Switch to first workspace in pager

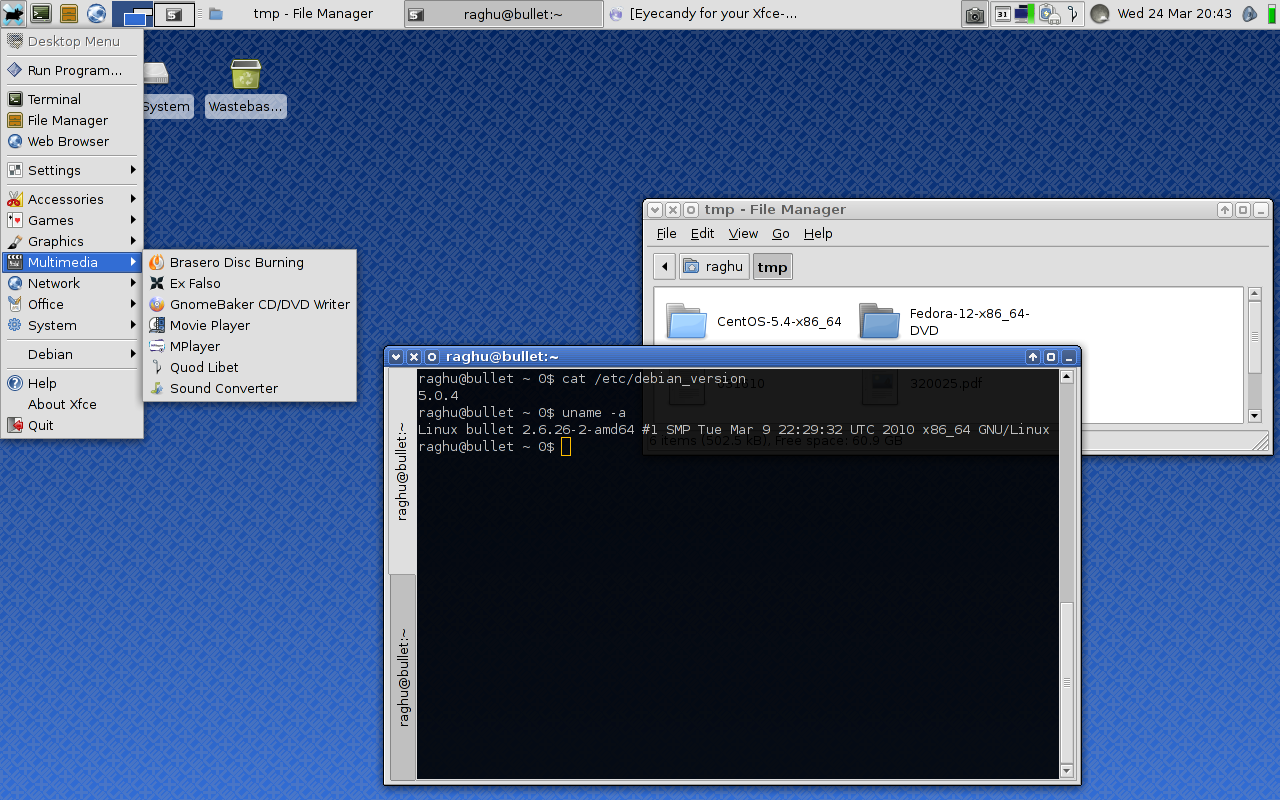[x=133, y=14]
